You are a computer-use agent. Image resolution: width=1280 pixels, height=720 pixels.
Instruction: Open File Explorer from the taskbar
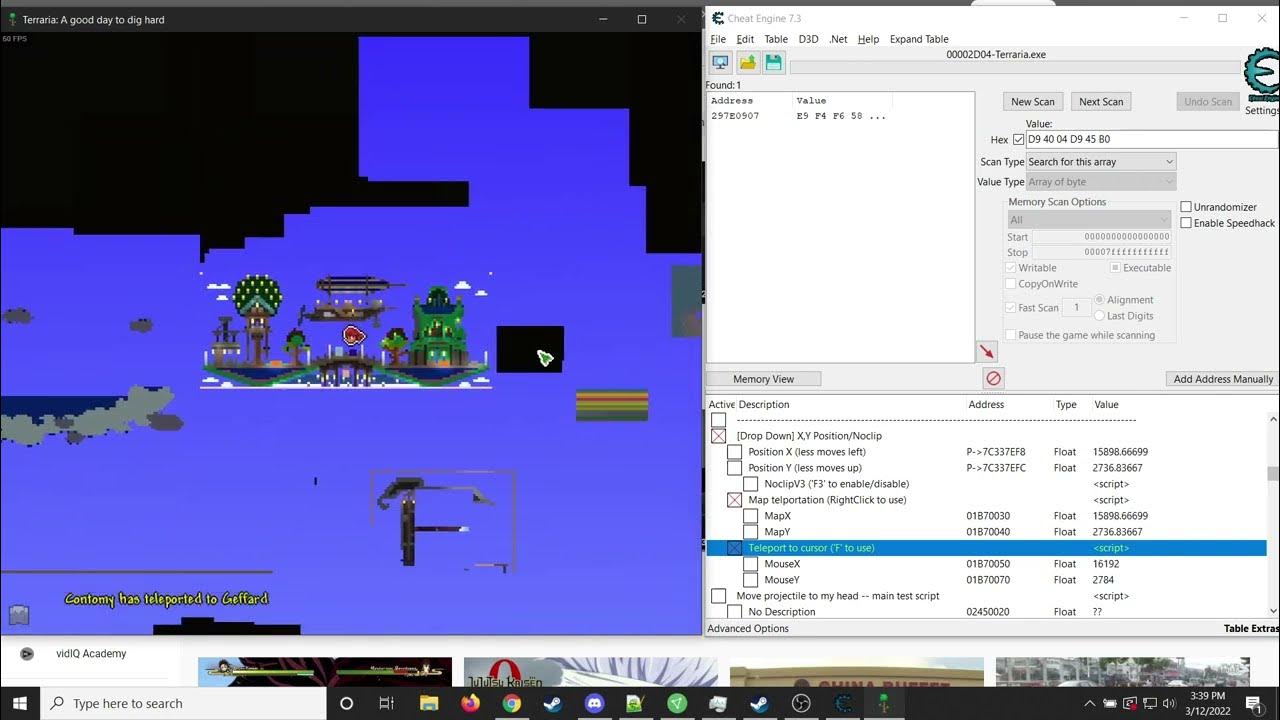coord(429,703)
